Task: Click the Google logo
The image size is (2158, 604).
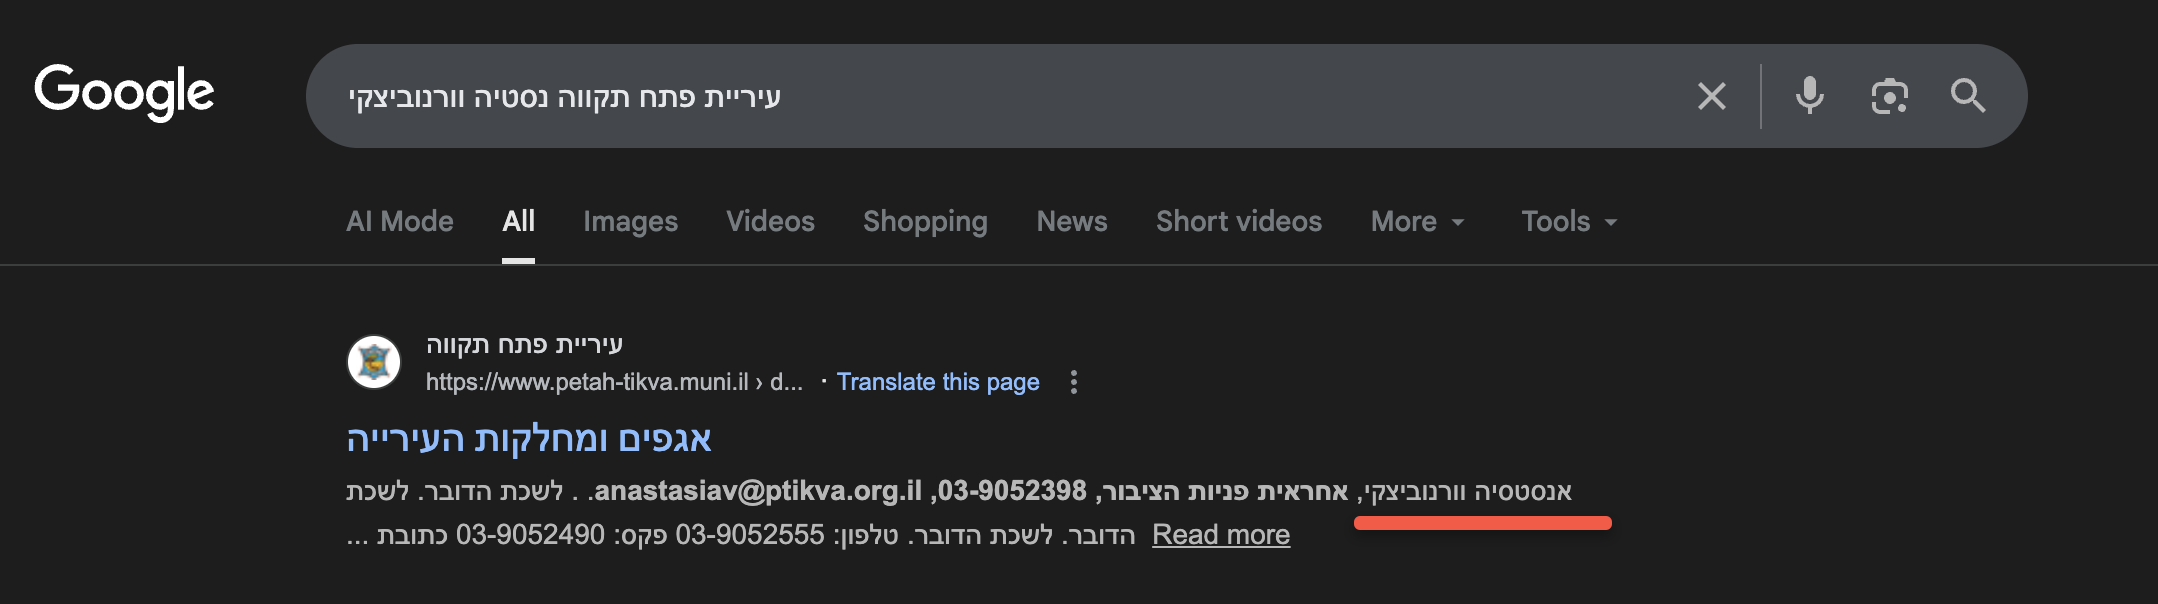Action: click(124, 92)
